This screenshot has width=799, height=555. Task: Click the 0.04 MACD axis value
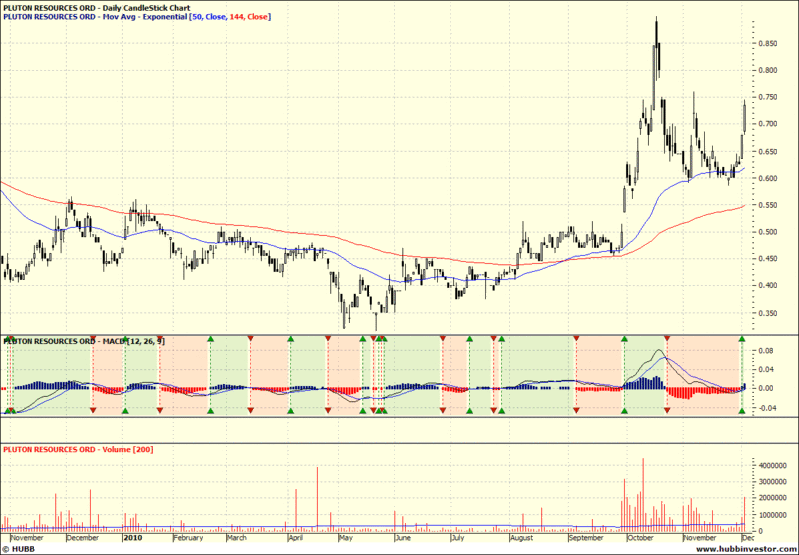click(765, 369)
